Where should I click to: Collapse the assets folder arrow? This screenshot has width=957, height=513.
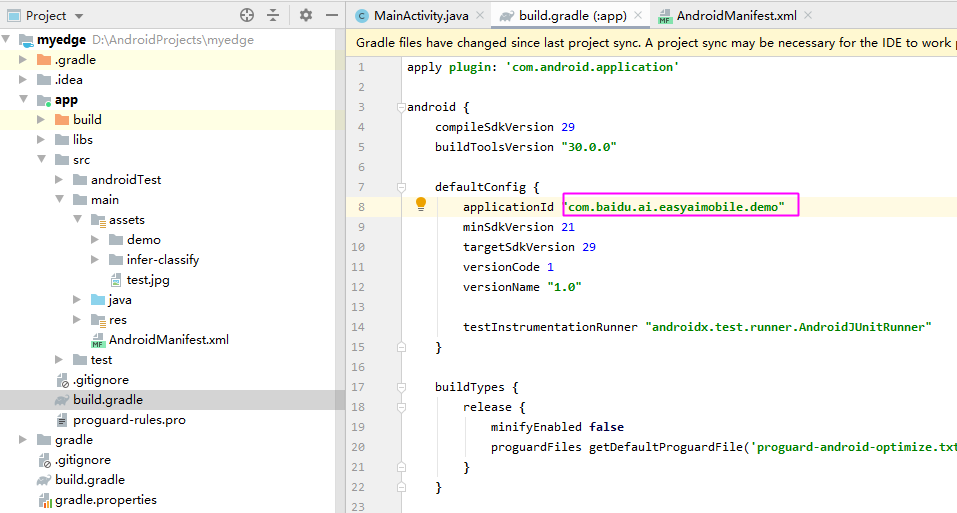click(x=78, y=219)
